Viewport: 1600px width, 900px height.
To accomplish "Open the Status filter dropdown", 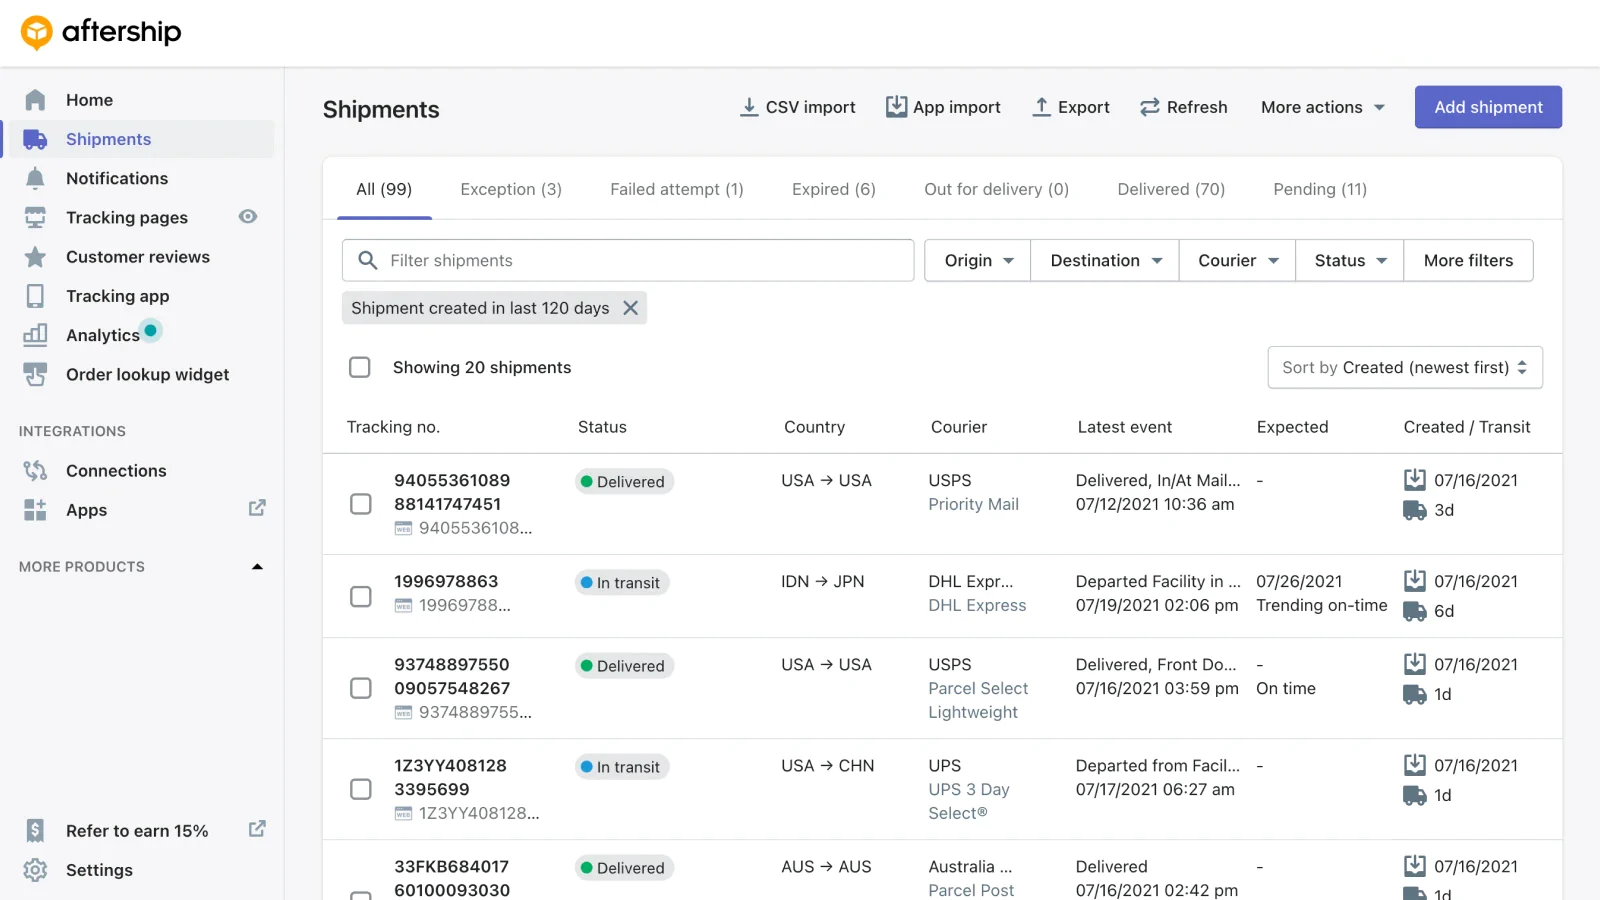I will point(1350,260).
